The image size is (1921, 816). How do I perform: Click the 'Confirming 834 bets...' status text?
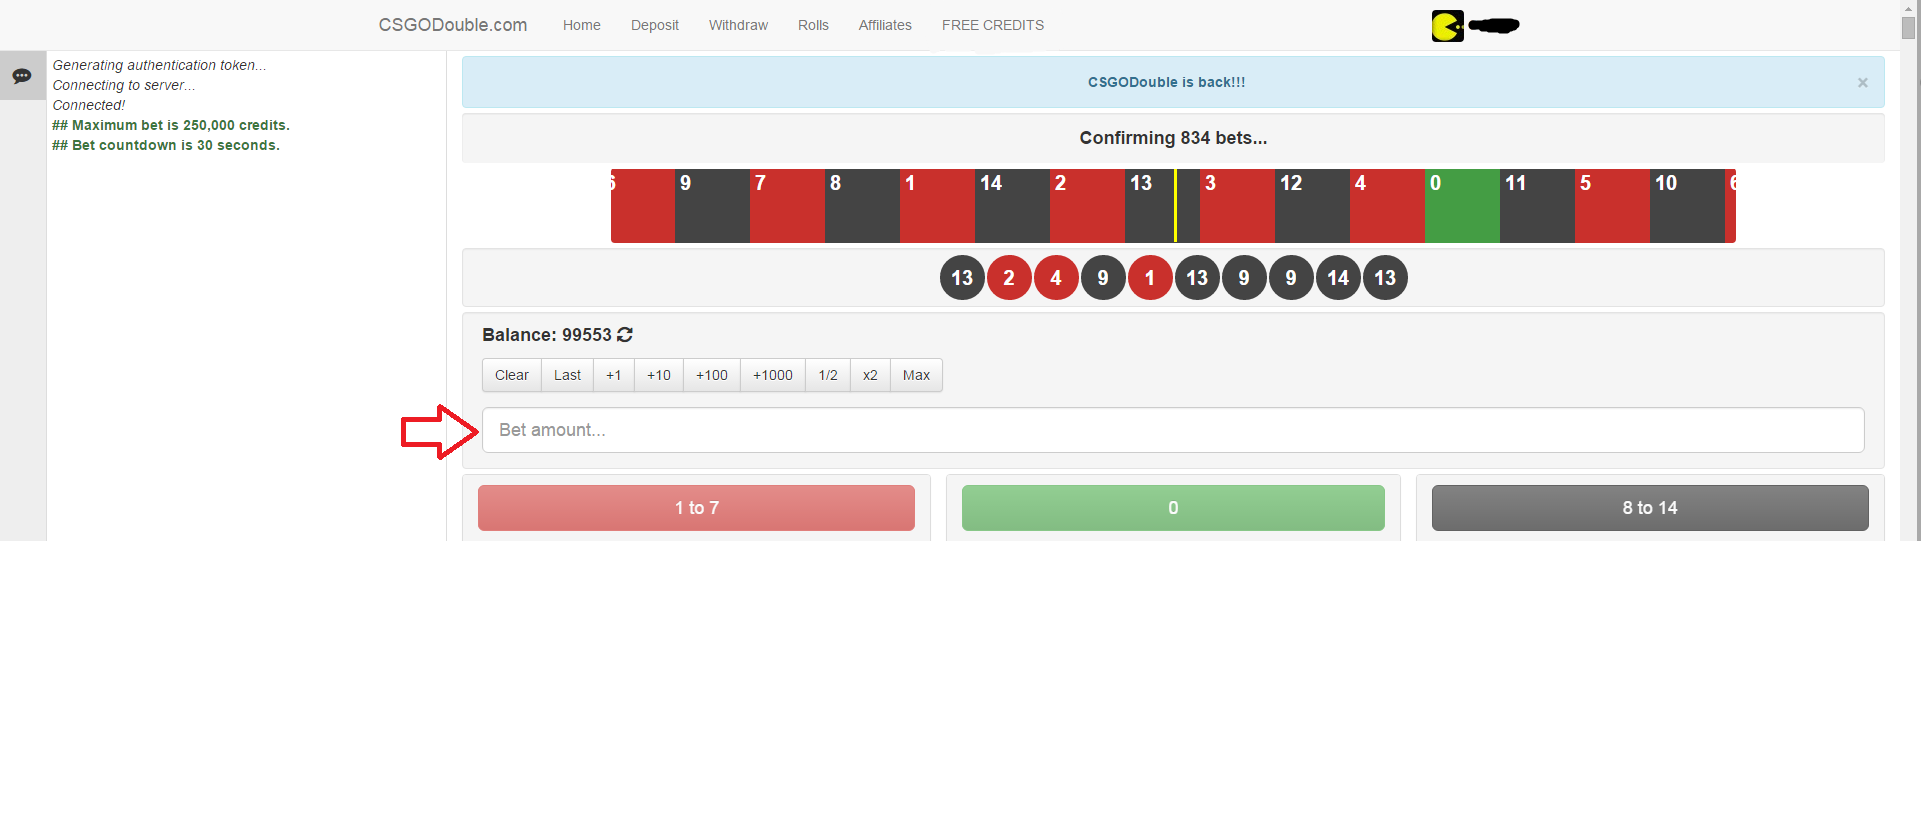[1173, 138]
